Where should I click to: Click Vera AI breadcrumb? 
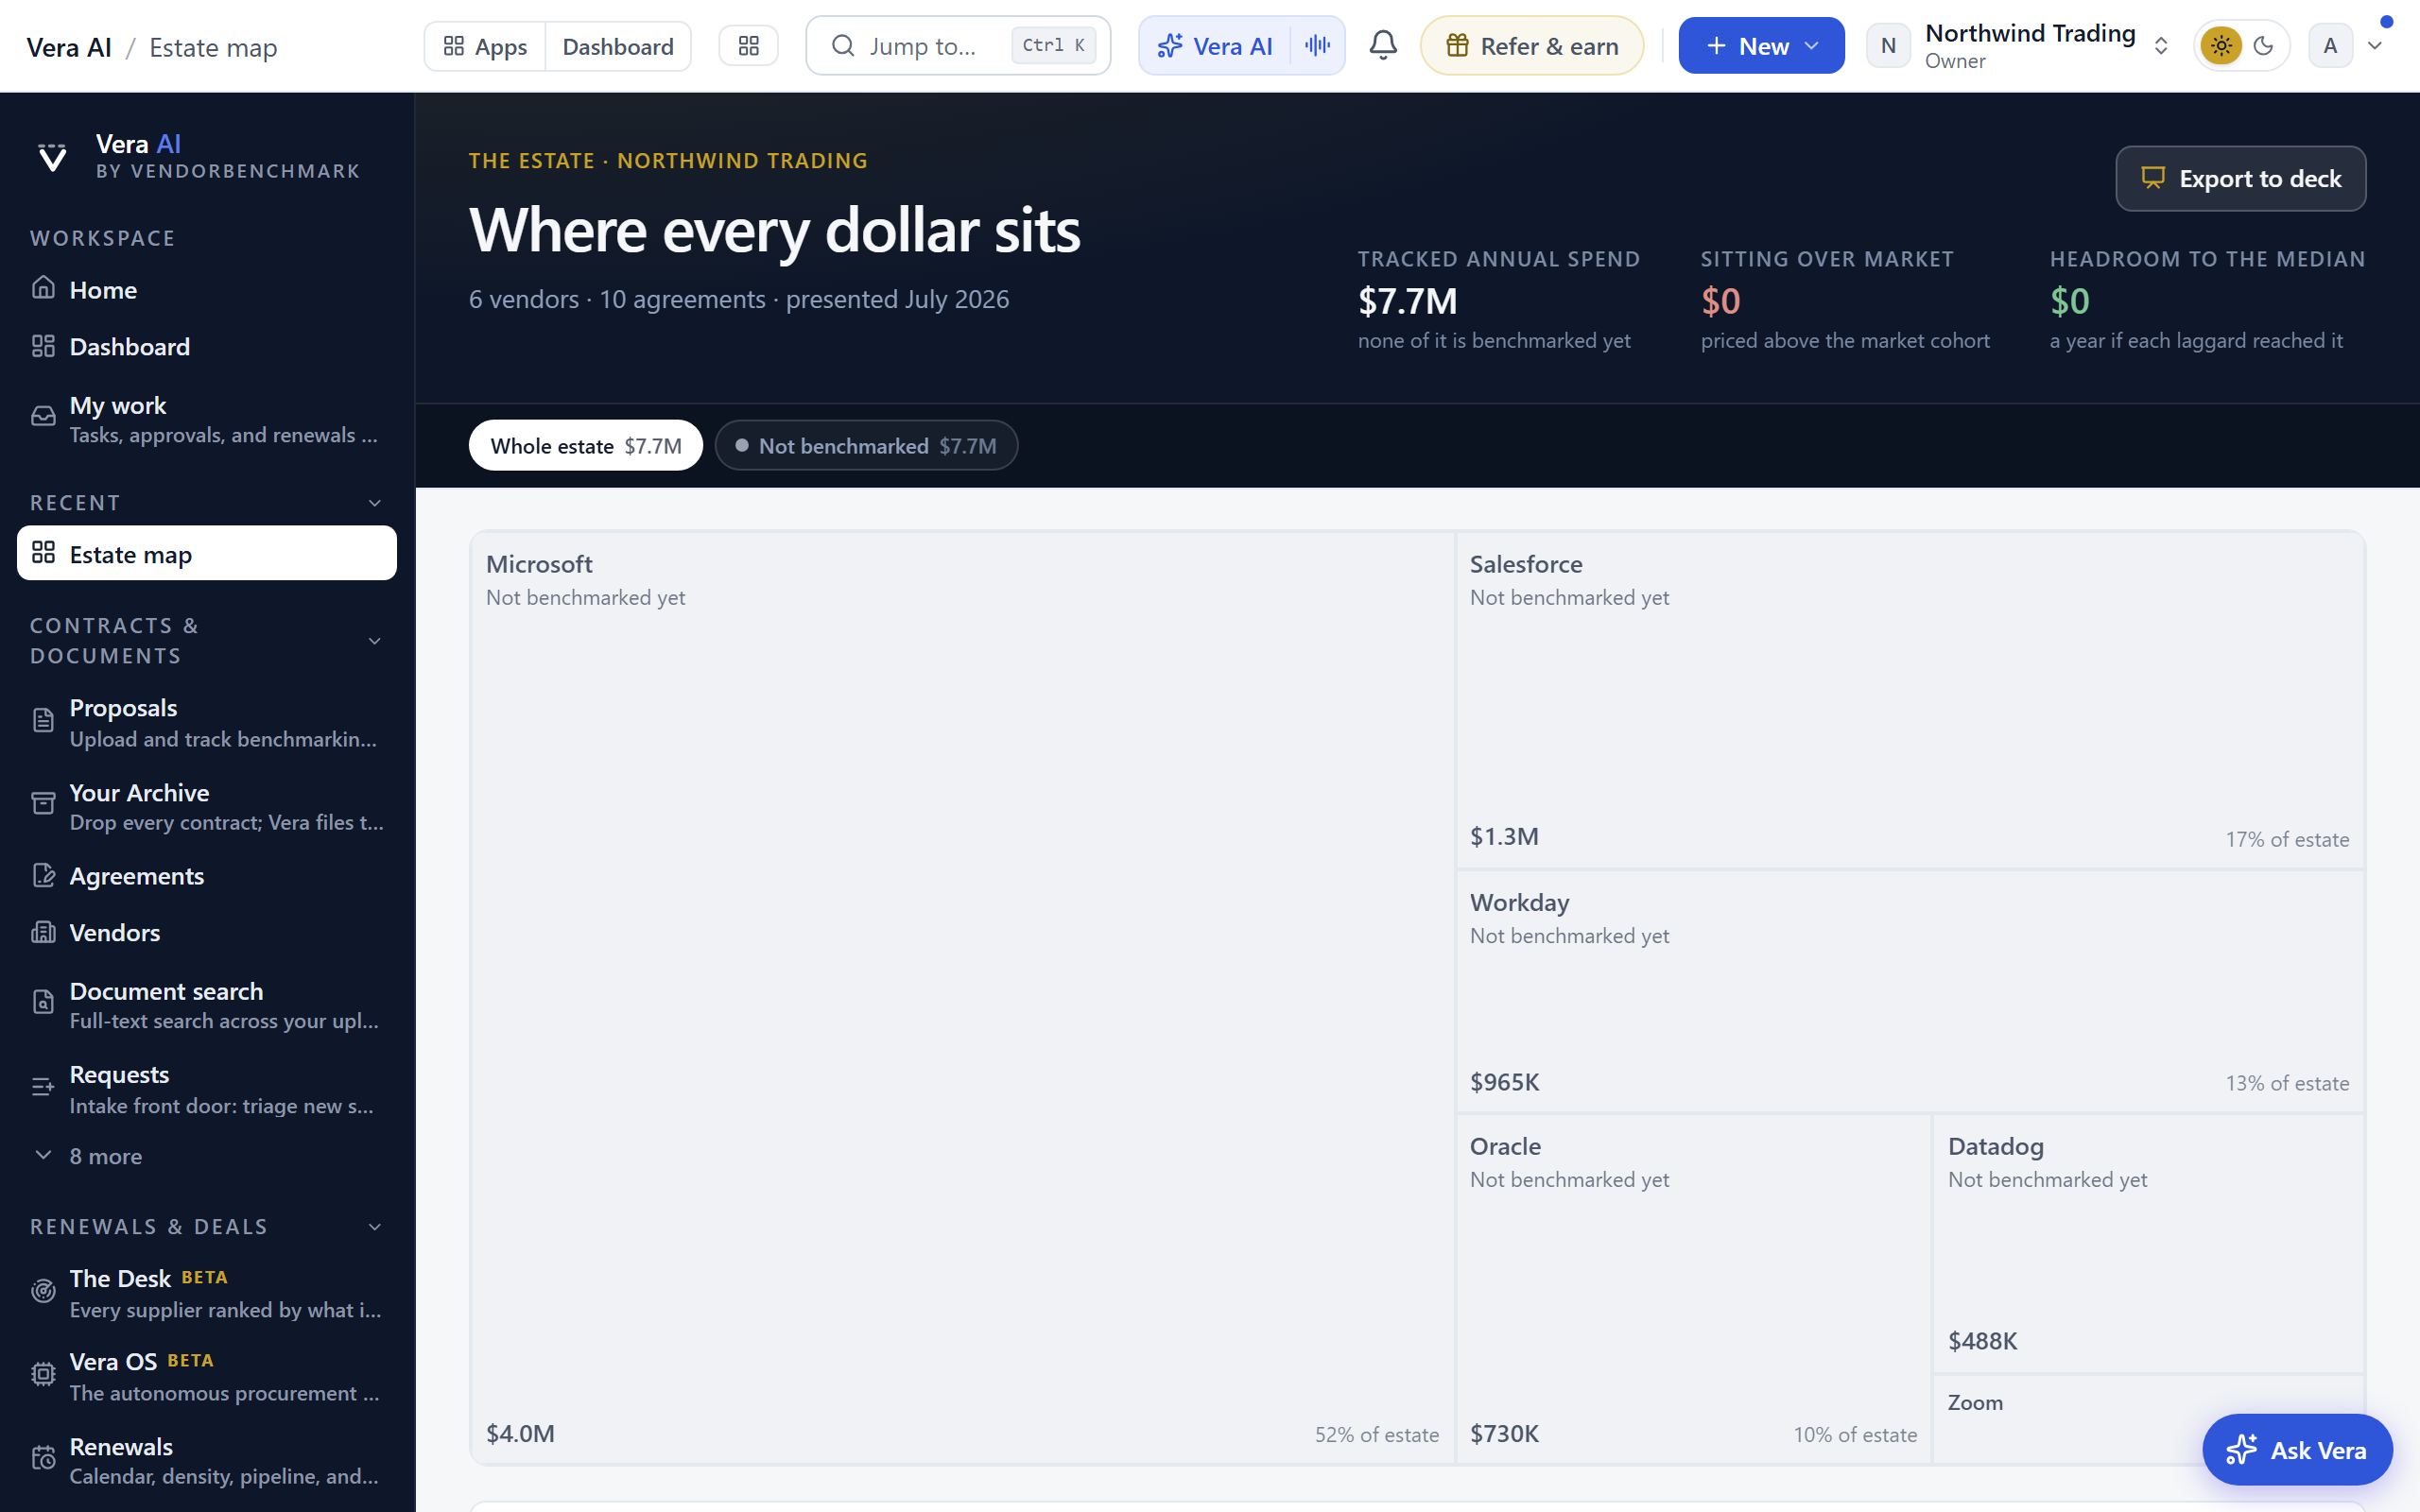[69, 47]
